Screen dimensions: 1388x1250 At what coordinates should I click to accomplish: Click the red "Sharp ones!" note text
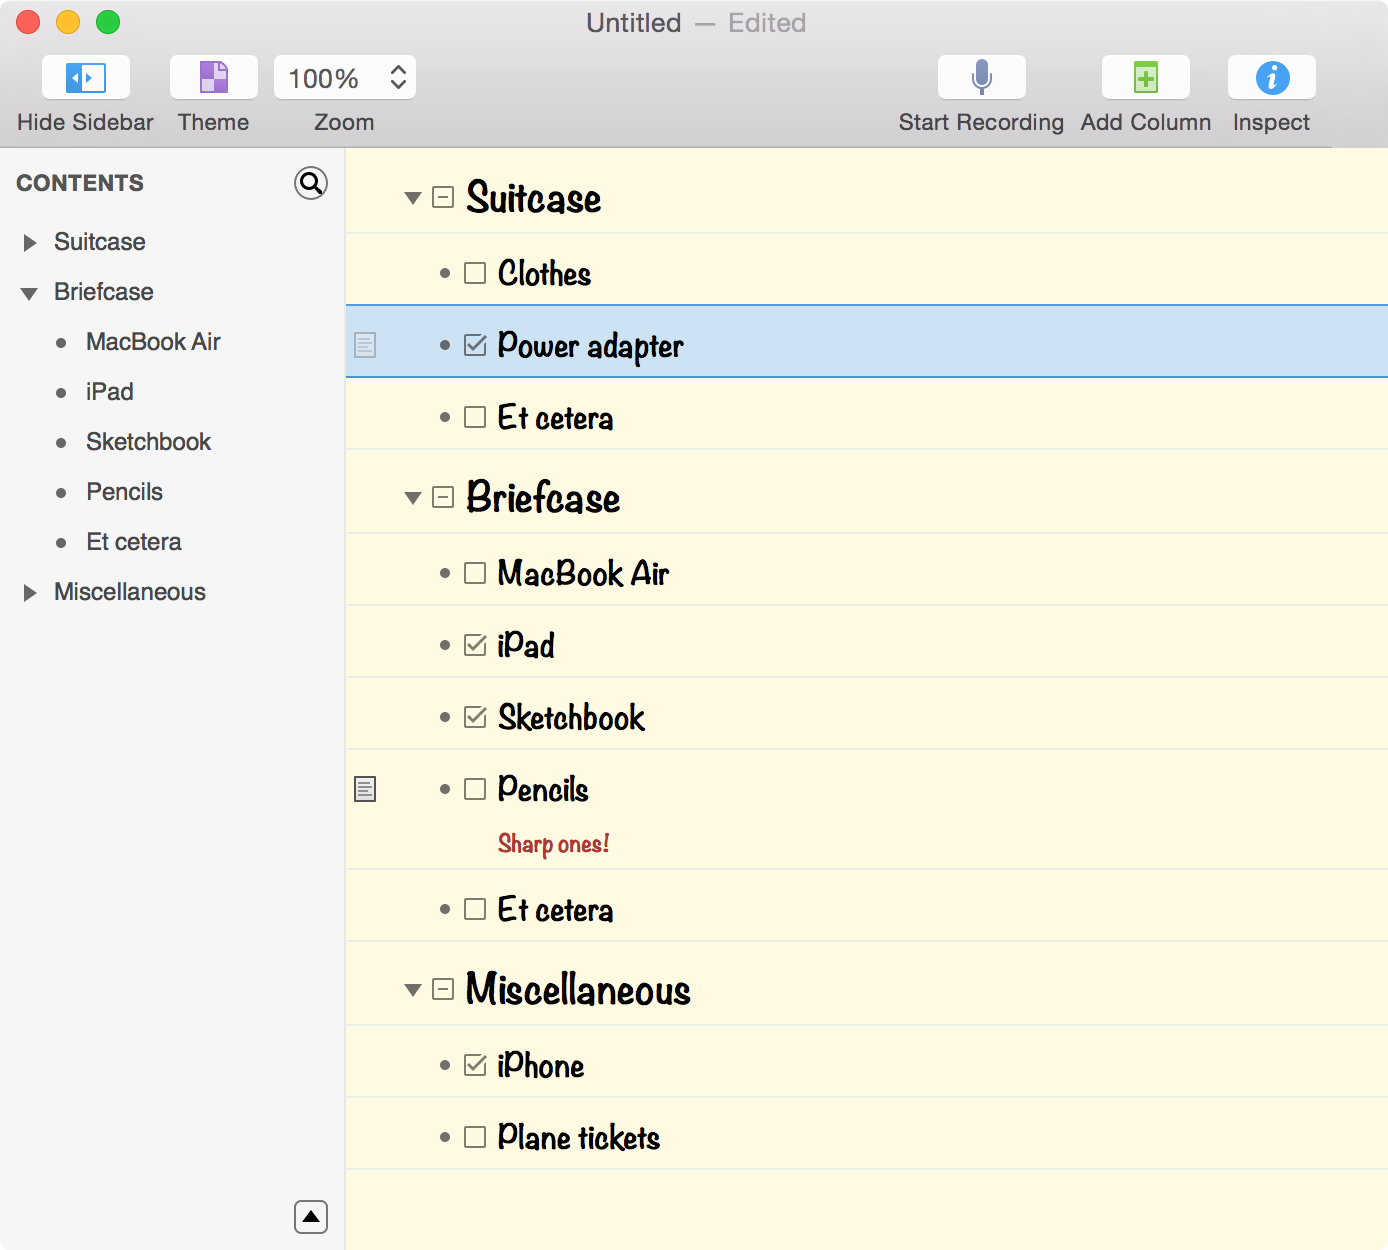554,844
